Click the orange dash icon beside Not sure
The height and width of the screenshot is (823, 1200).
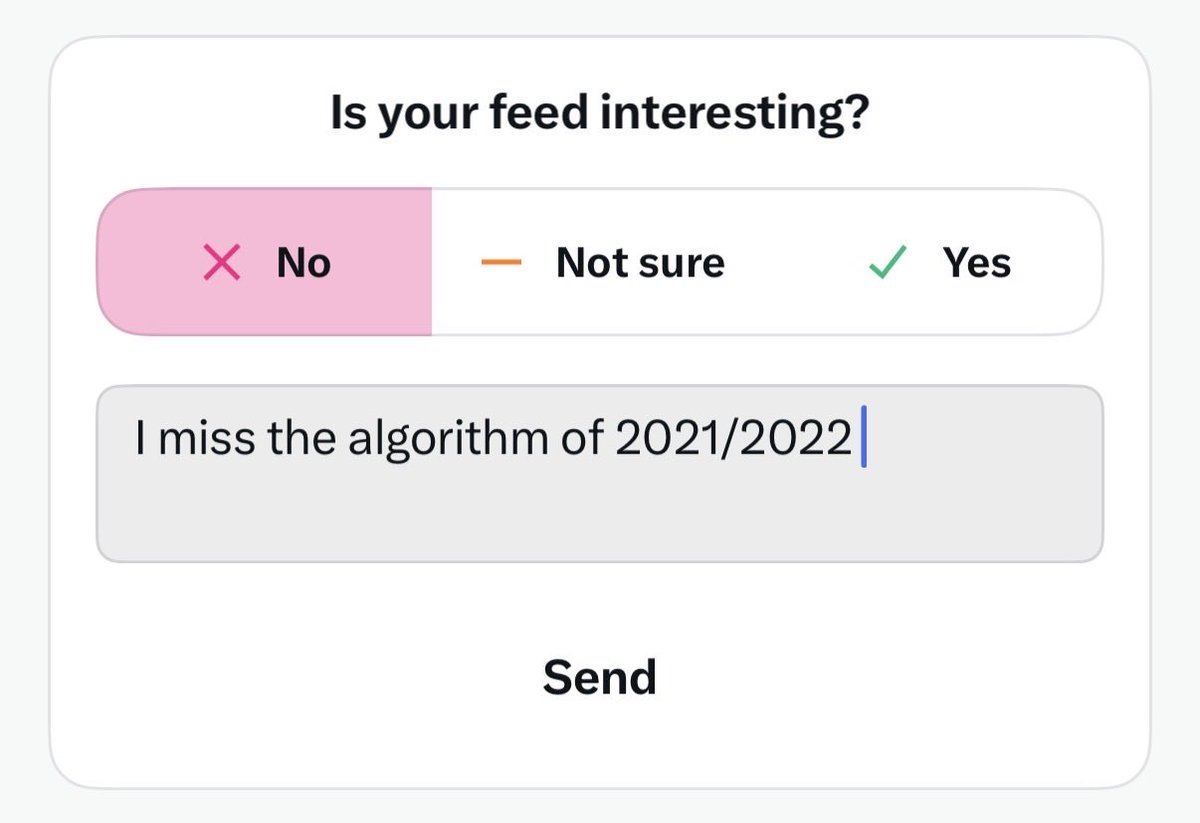[x=501, y=263]
